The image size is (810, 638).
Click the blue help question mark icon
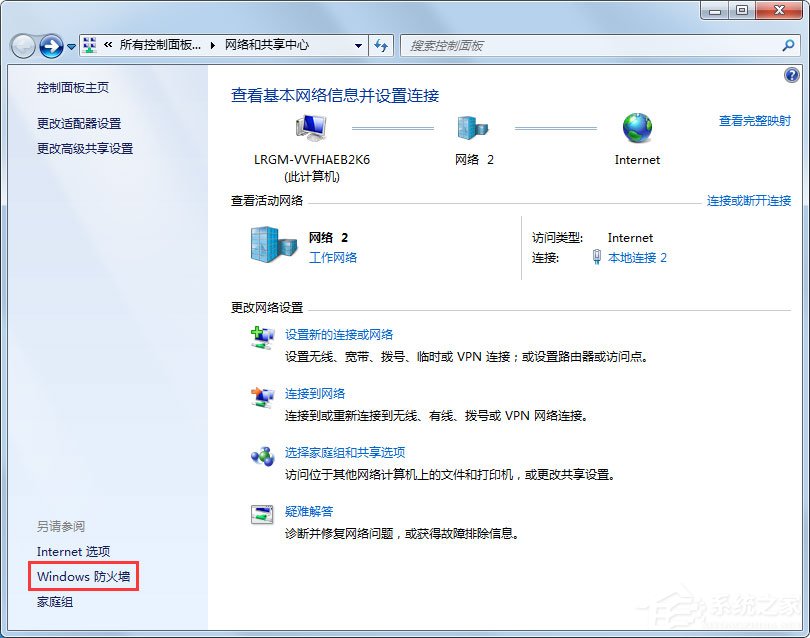(x=792, y=74)
